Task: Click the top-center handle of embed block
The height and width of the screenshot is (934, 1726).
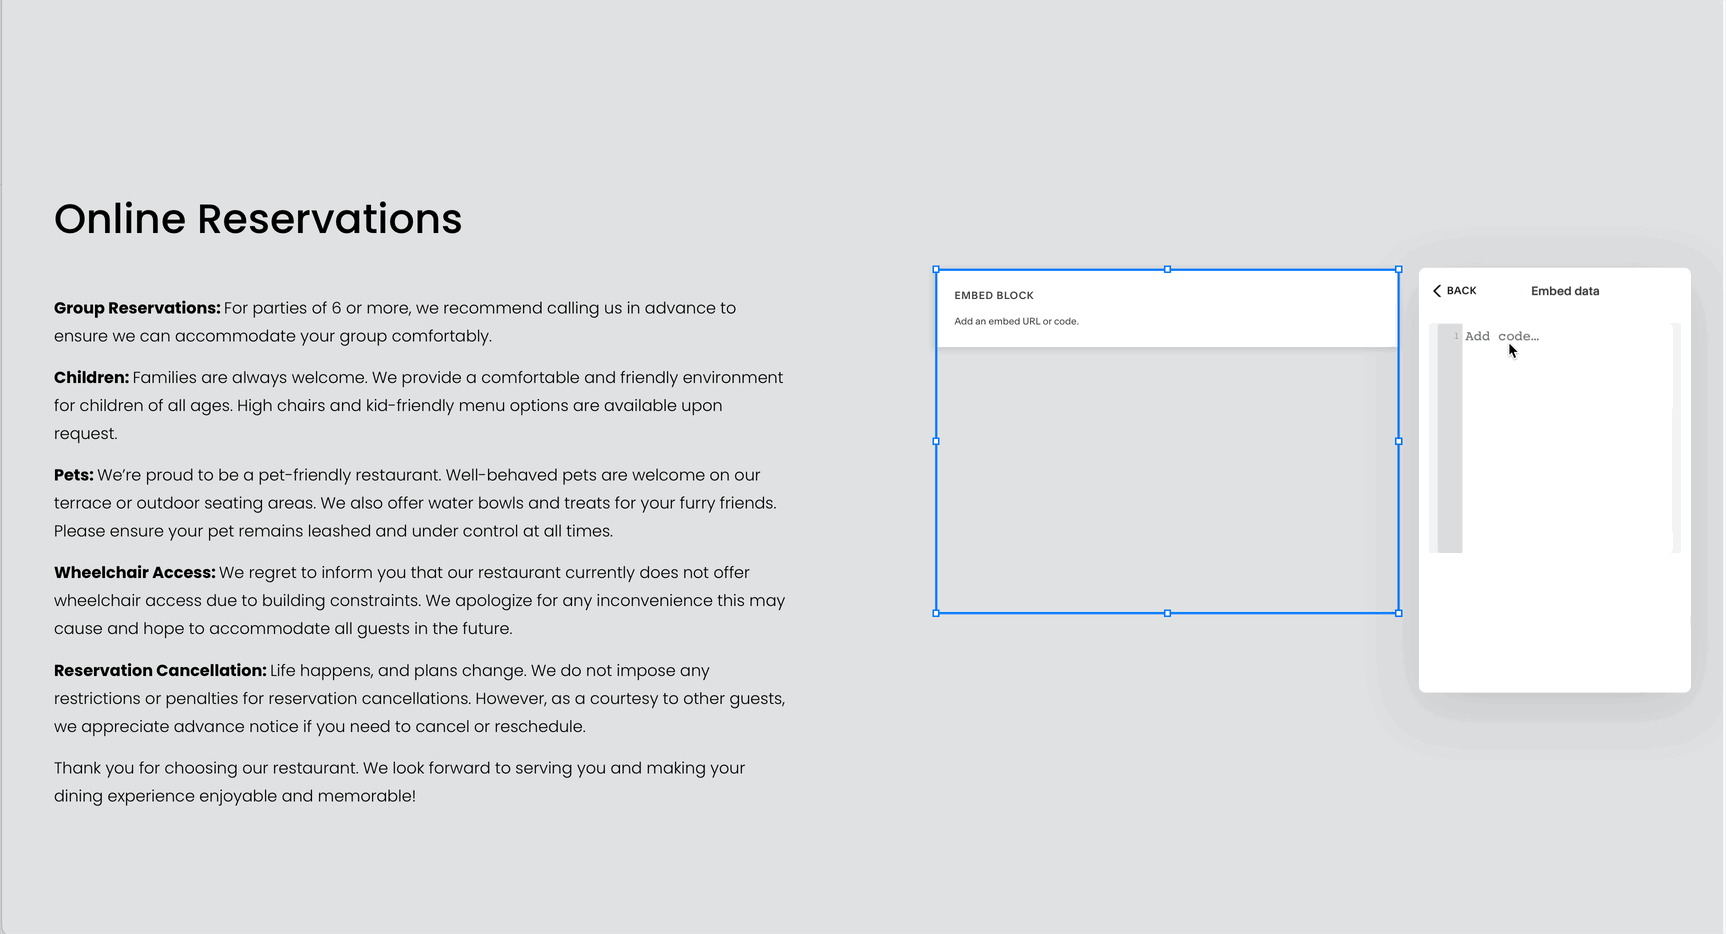Action: tap(1167, 269)
